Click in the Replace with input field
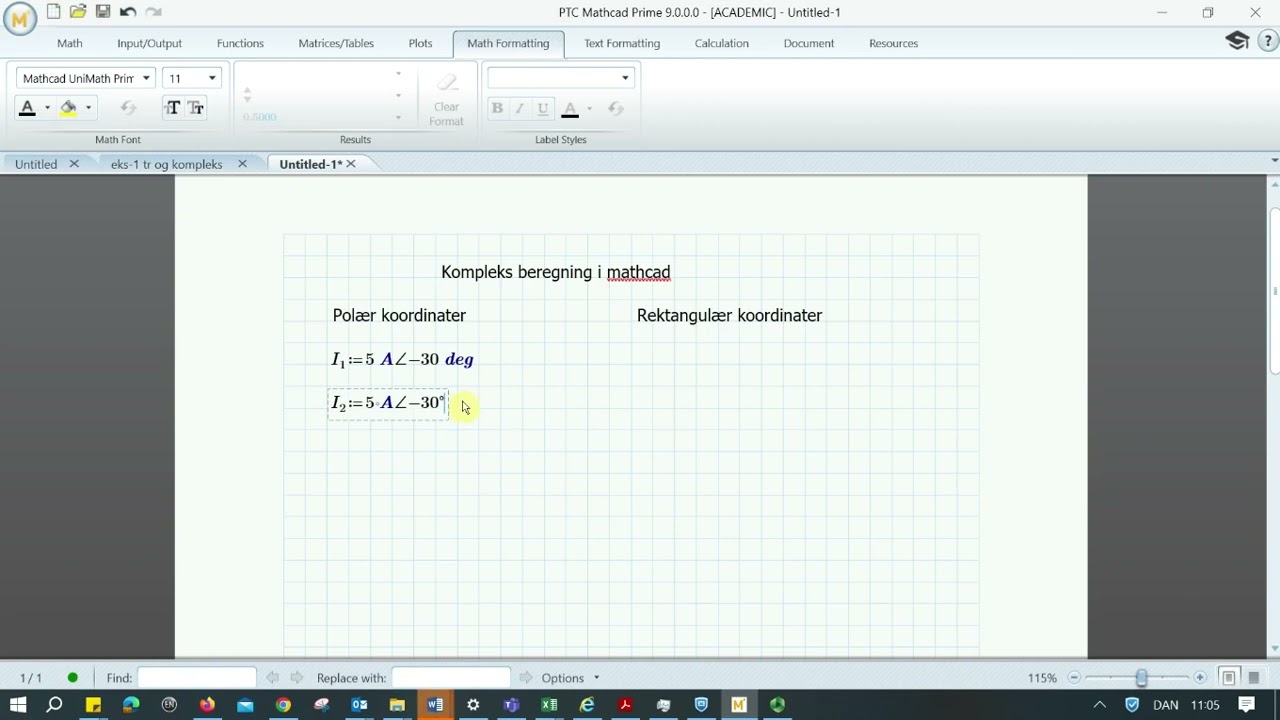 click(451, 678)
